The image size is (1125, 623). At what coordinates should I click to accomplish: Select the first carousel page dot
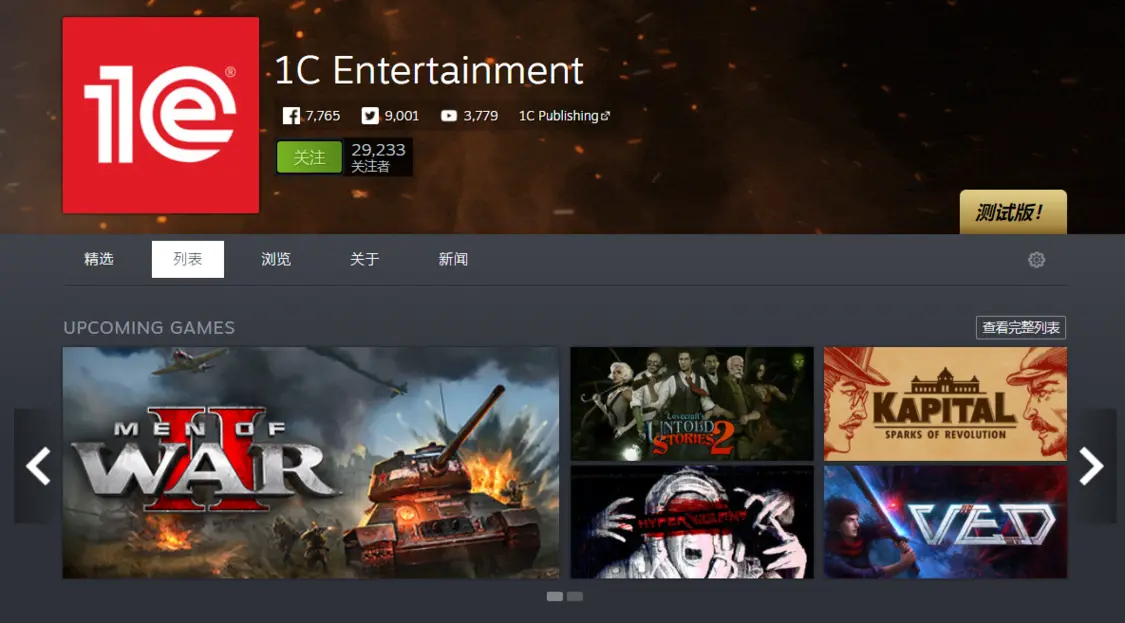tap(555, 596)
